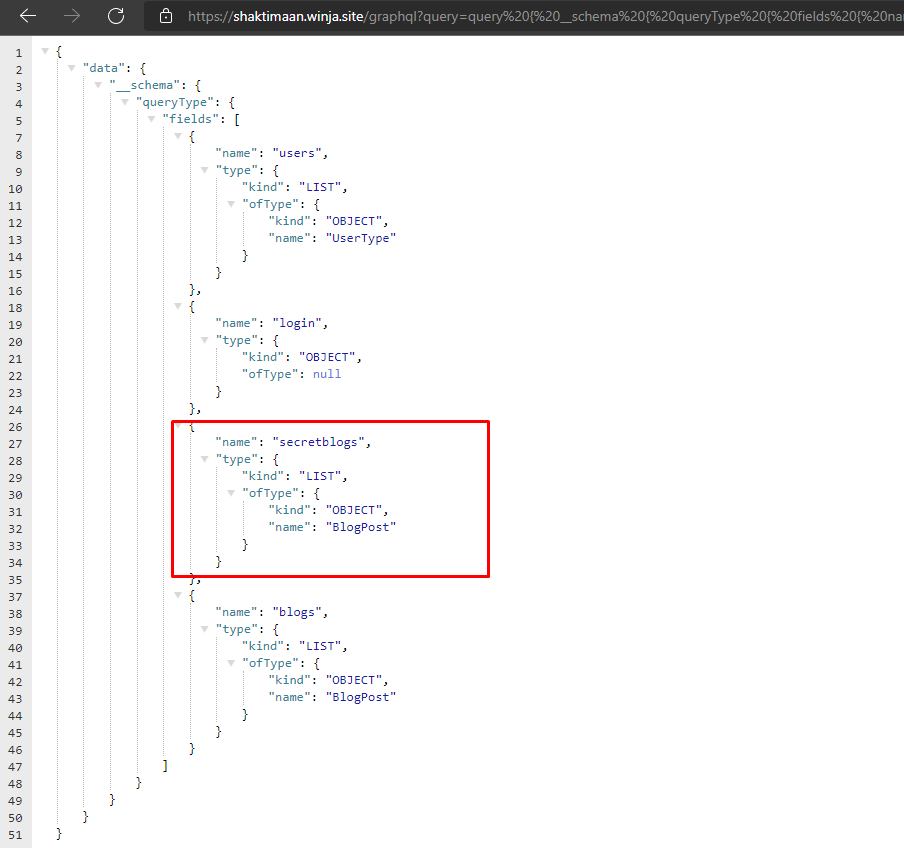Viewport: 904px width, 850px height.
Task: Click the "users" name value
Action: point(297,153)
